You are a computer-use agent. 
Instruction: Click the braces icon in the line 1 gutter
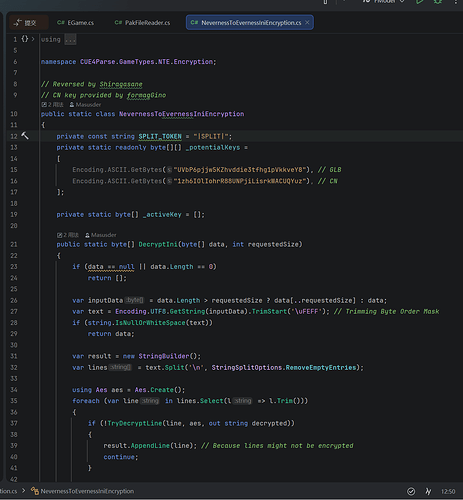coord(24,39)
